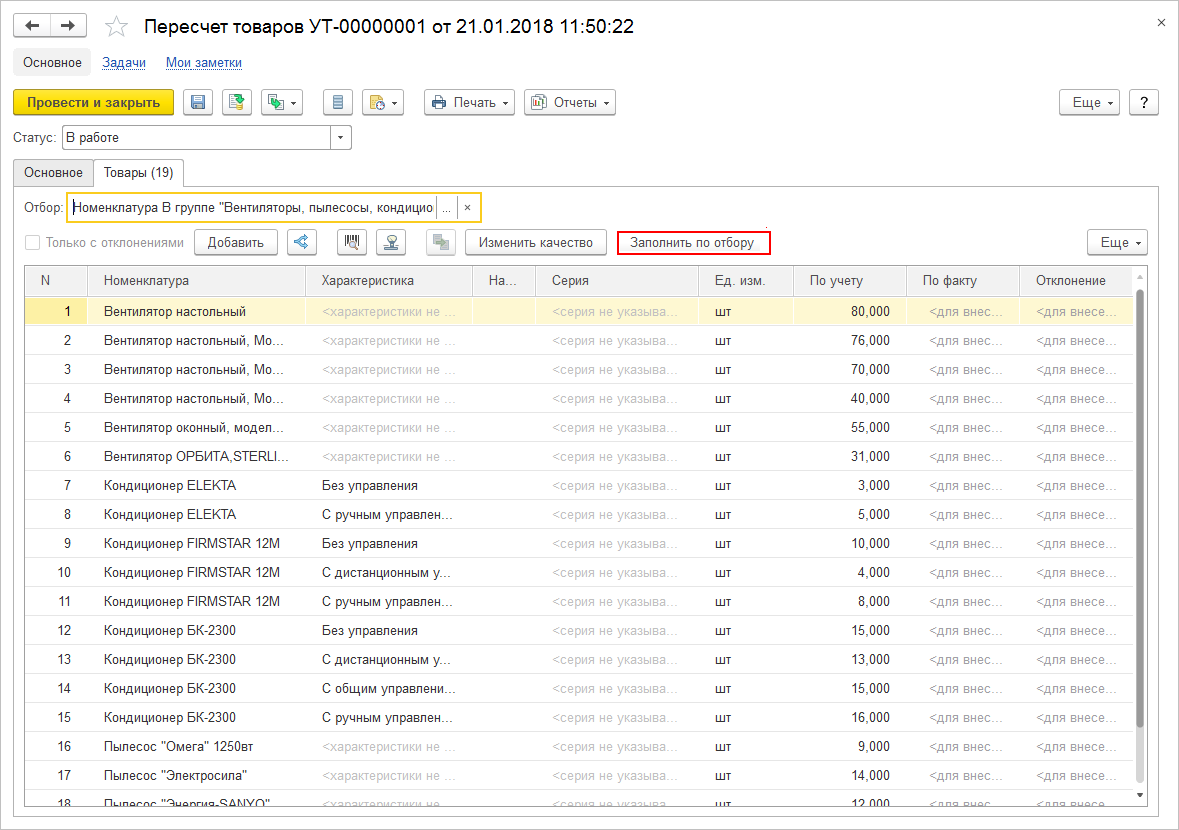This screenshot has width=1179, height=830.
Task: Click Заполнить по отбору button
Action: pyautogui.click(x=693, y=242)
